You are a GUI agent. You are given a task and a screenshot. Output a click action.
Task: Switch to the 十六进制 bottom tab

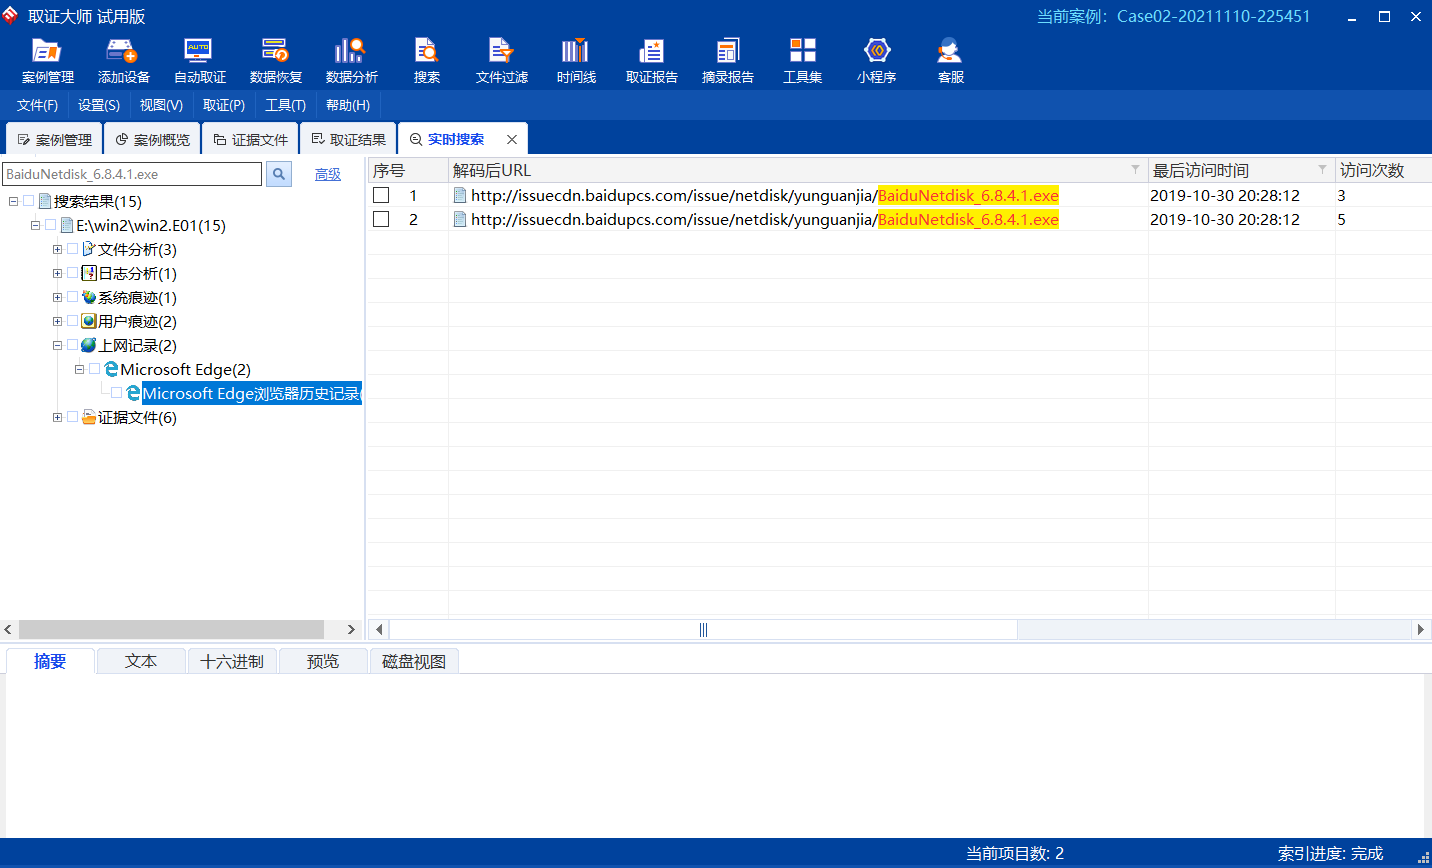(x=232, y=661)
